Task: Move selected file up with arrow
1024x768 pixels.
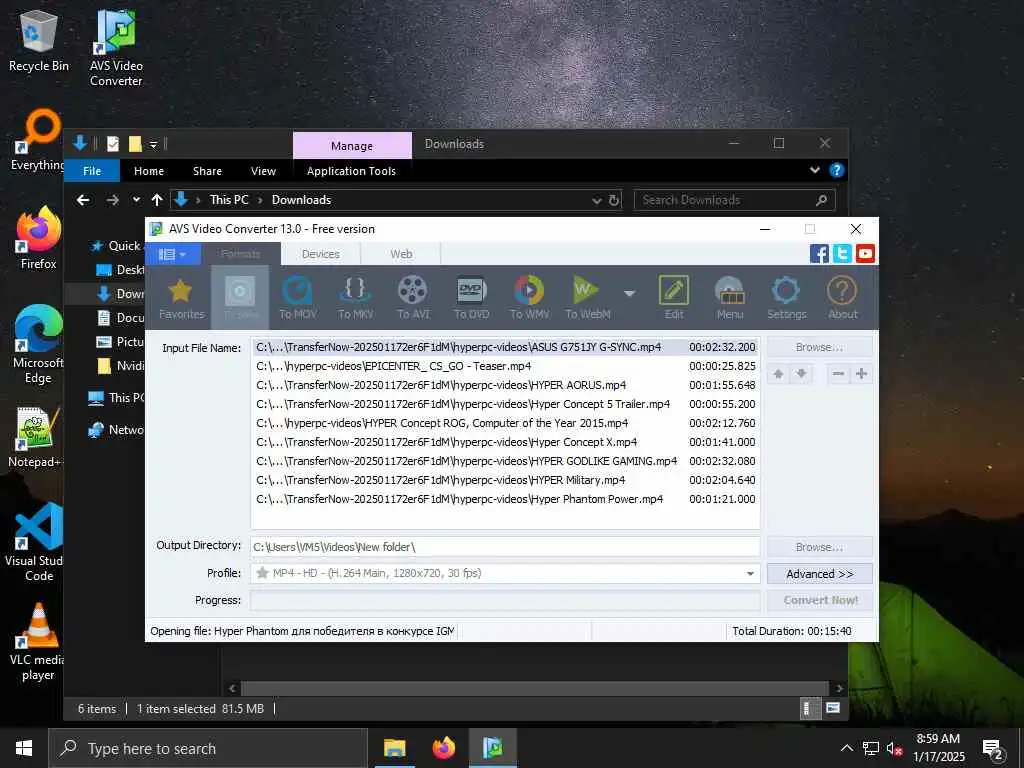Action: [778, 374]
